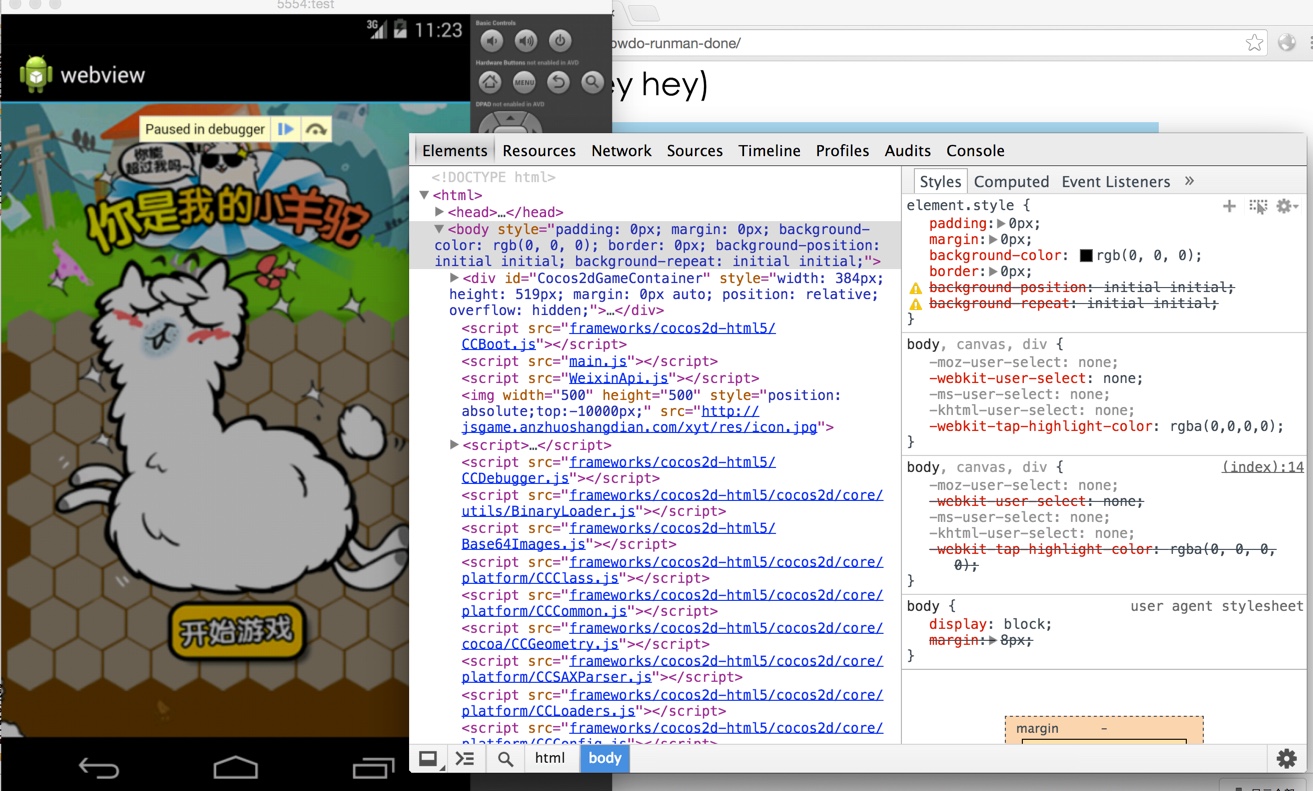Toggle element state with the dashed-box cursor icon

1258,206
